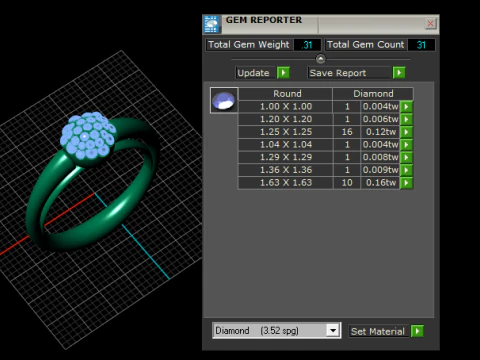Click the 1.00 X 1.00 size cell

coord(286,107)
